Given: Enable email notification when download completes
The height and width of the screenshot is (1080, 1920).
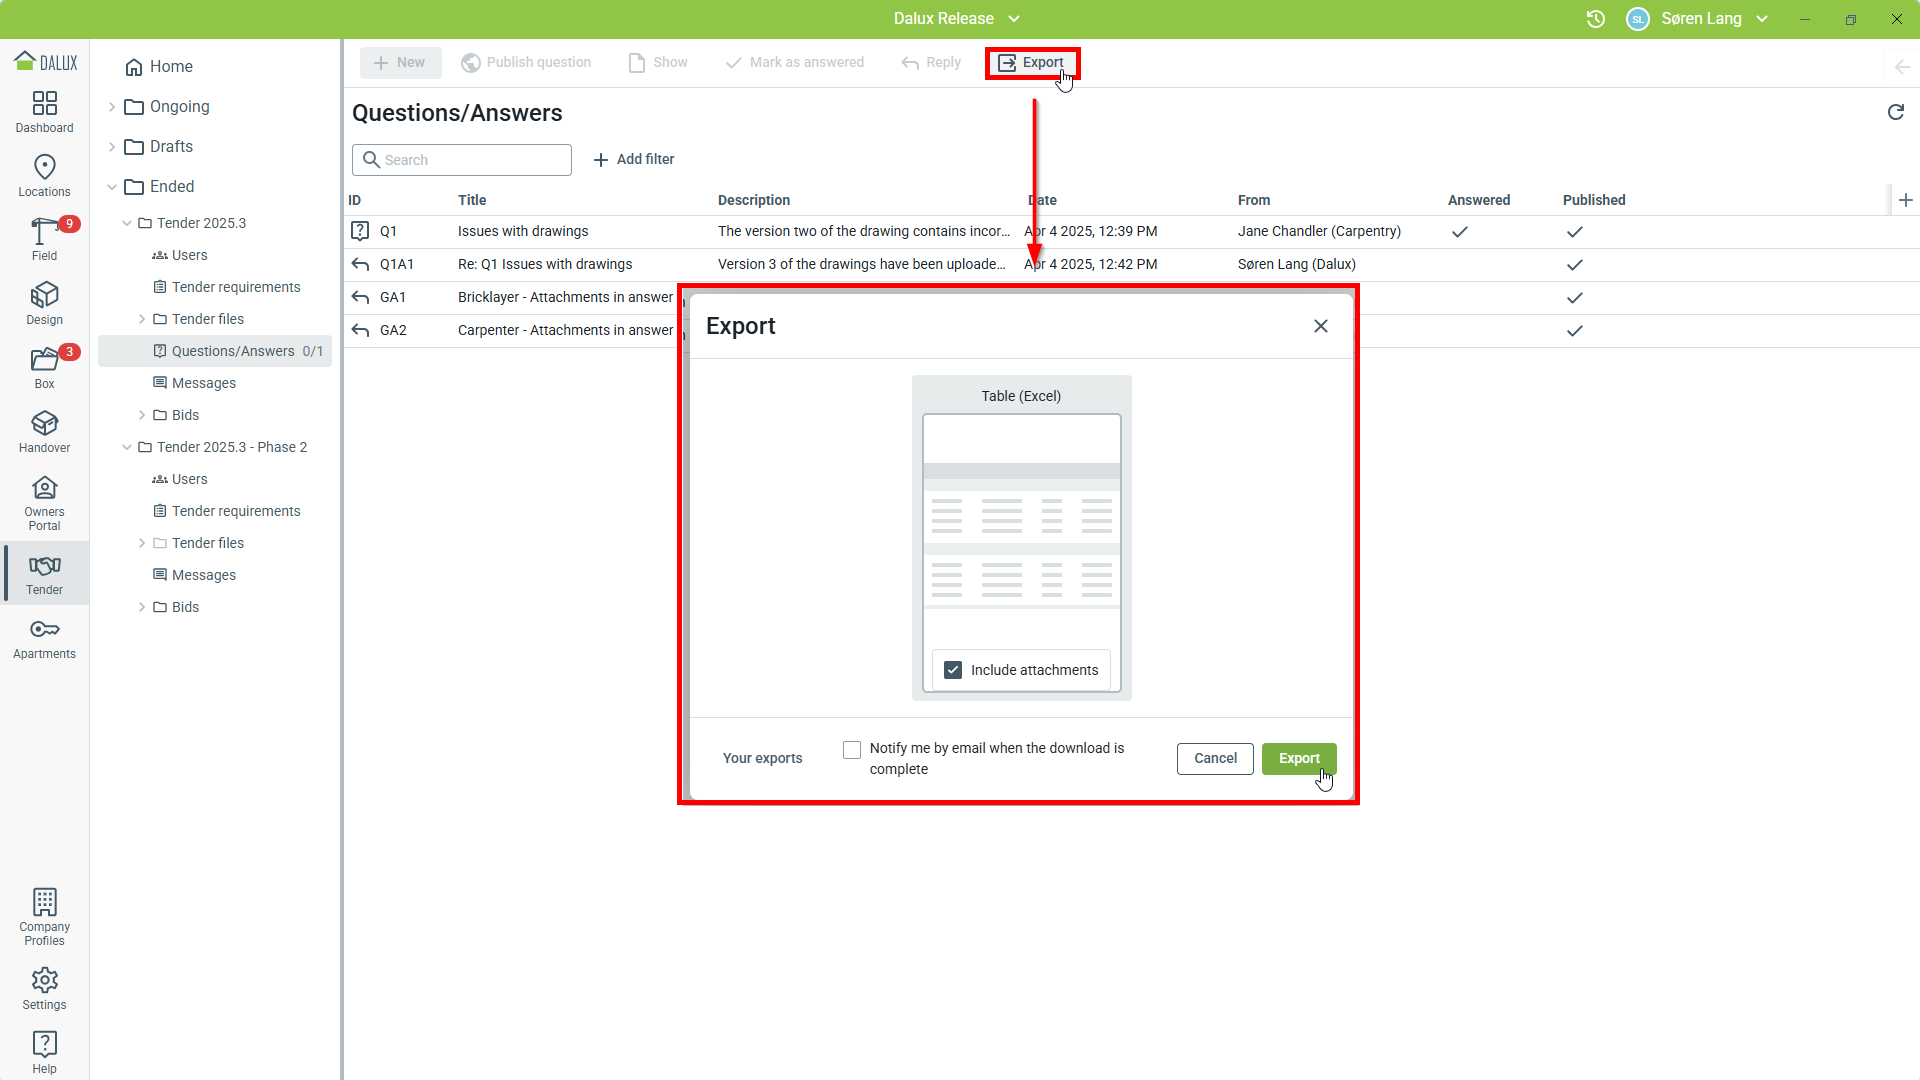Looking at the screenshot, I should 852,749.
